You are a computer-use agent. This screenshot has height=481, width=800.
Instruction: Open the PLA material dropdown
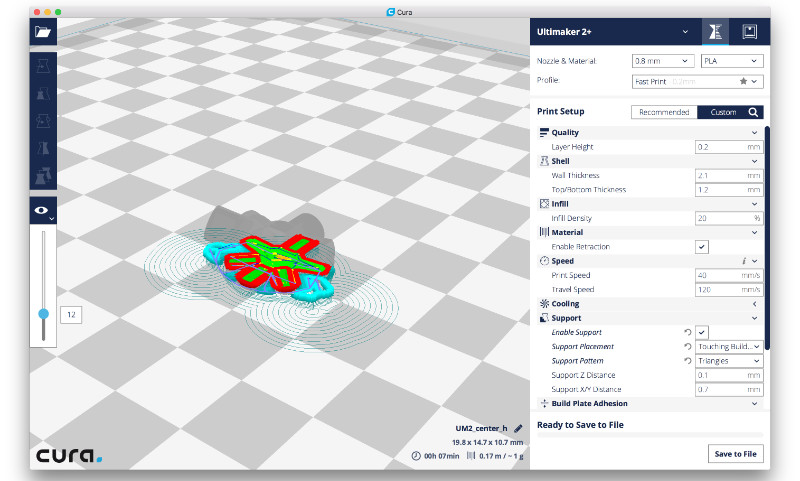[732, 61]
